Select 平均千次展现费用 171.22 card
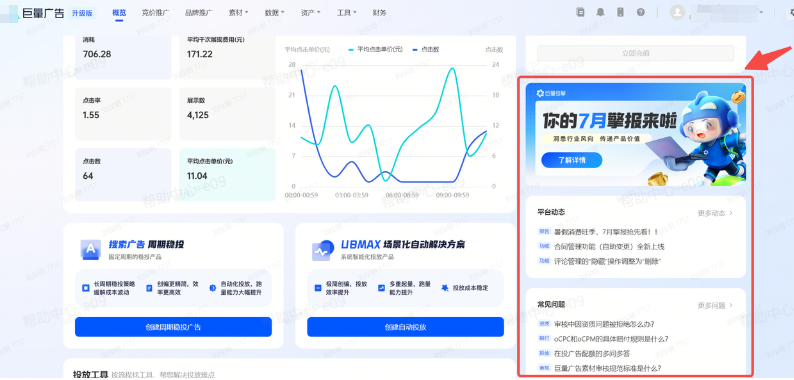 [227, 57]
